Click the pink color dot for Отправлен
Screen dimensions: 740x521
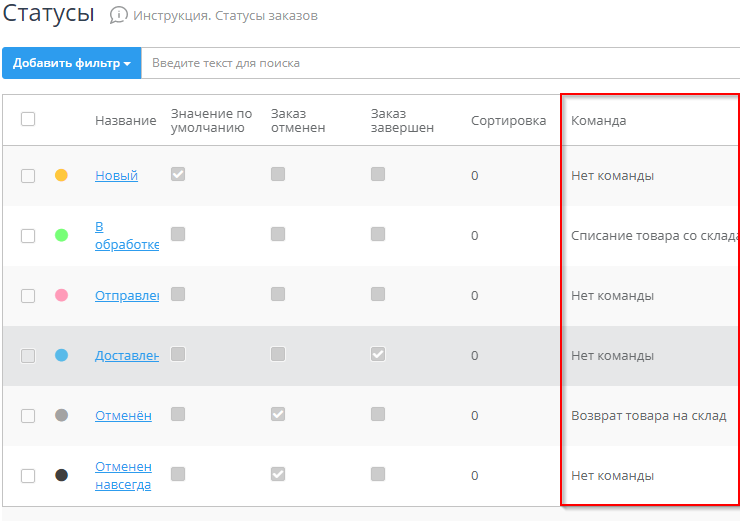(x=61, y=296)
